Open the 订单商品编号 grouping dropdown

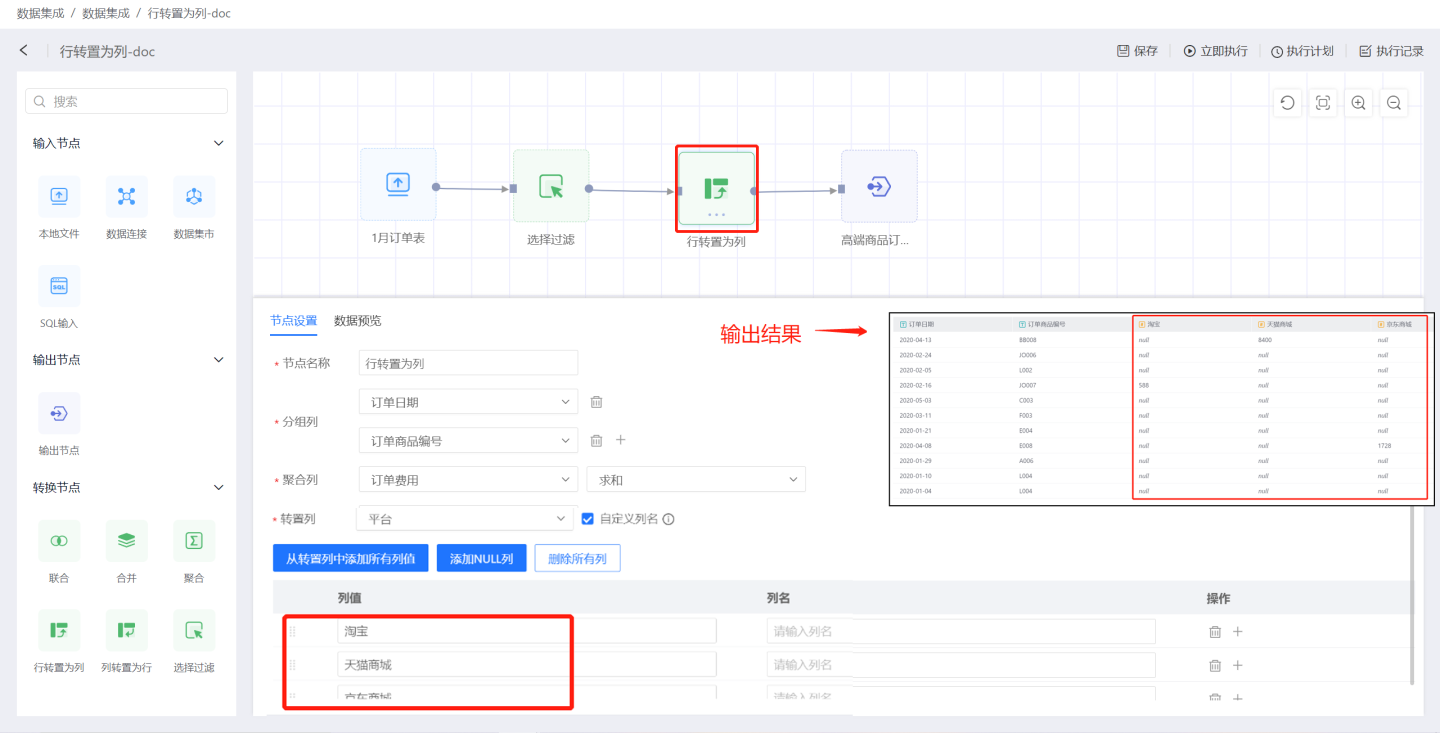tap(468, 441)
